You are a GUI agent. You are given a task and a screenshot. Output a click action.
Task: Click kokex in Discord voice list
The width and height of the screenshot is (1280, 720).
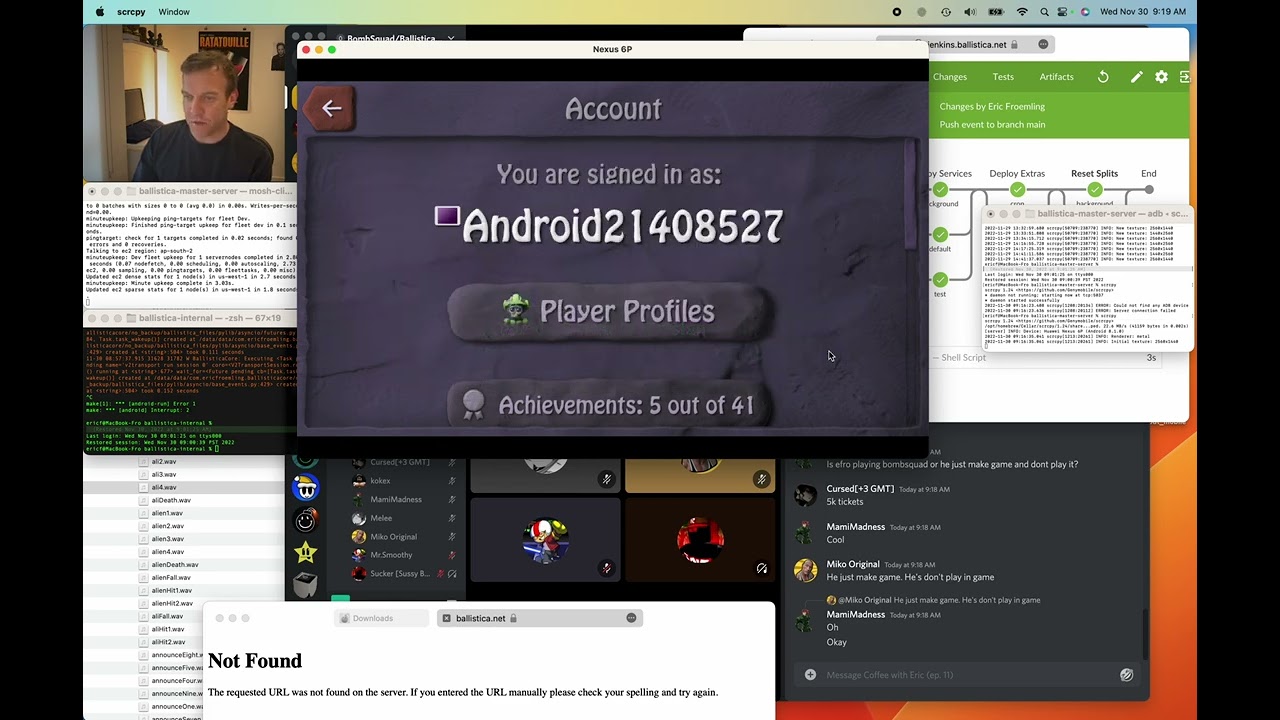click(380, 481)
